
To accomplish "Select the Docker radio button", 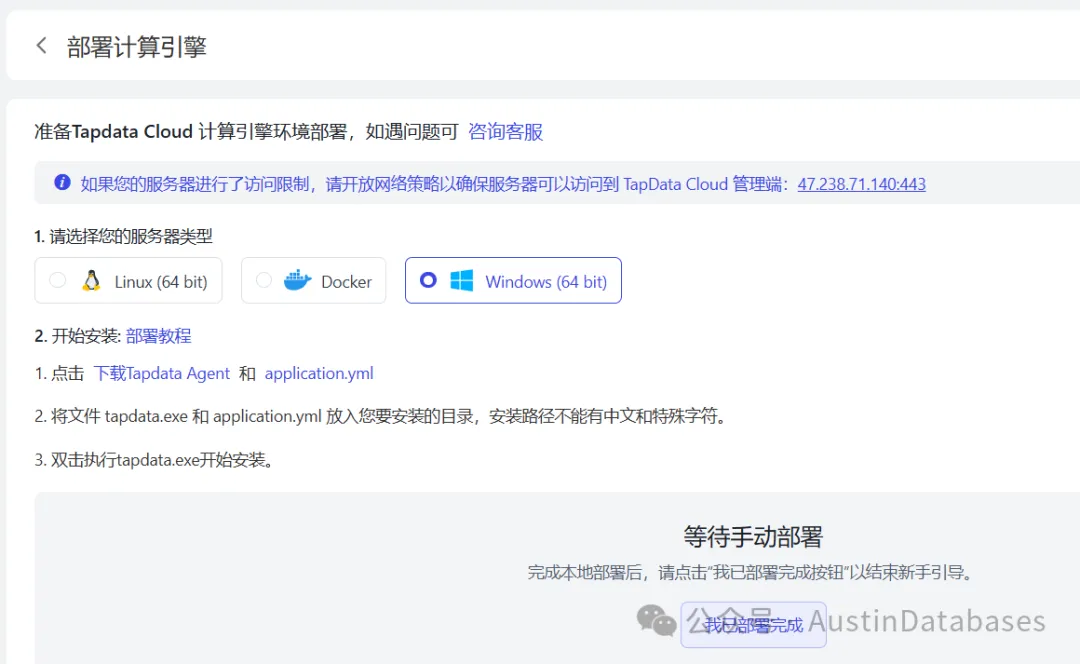I will click(x=264, y=281).
